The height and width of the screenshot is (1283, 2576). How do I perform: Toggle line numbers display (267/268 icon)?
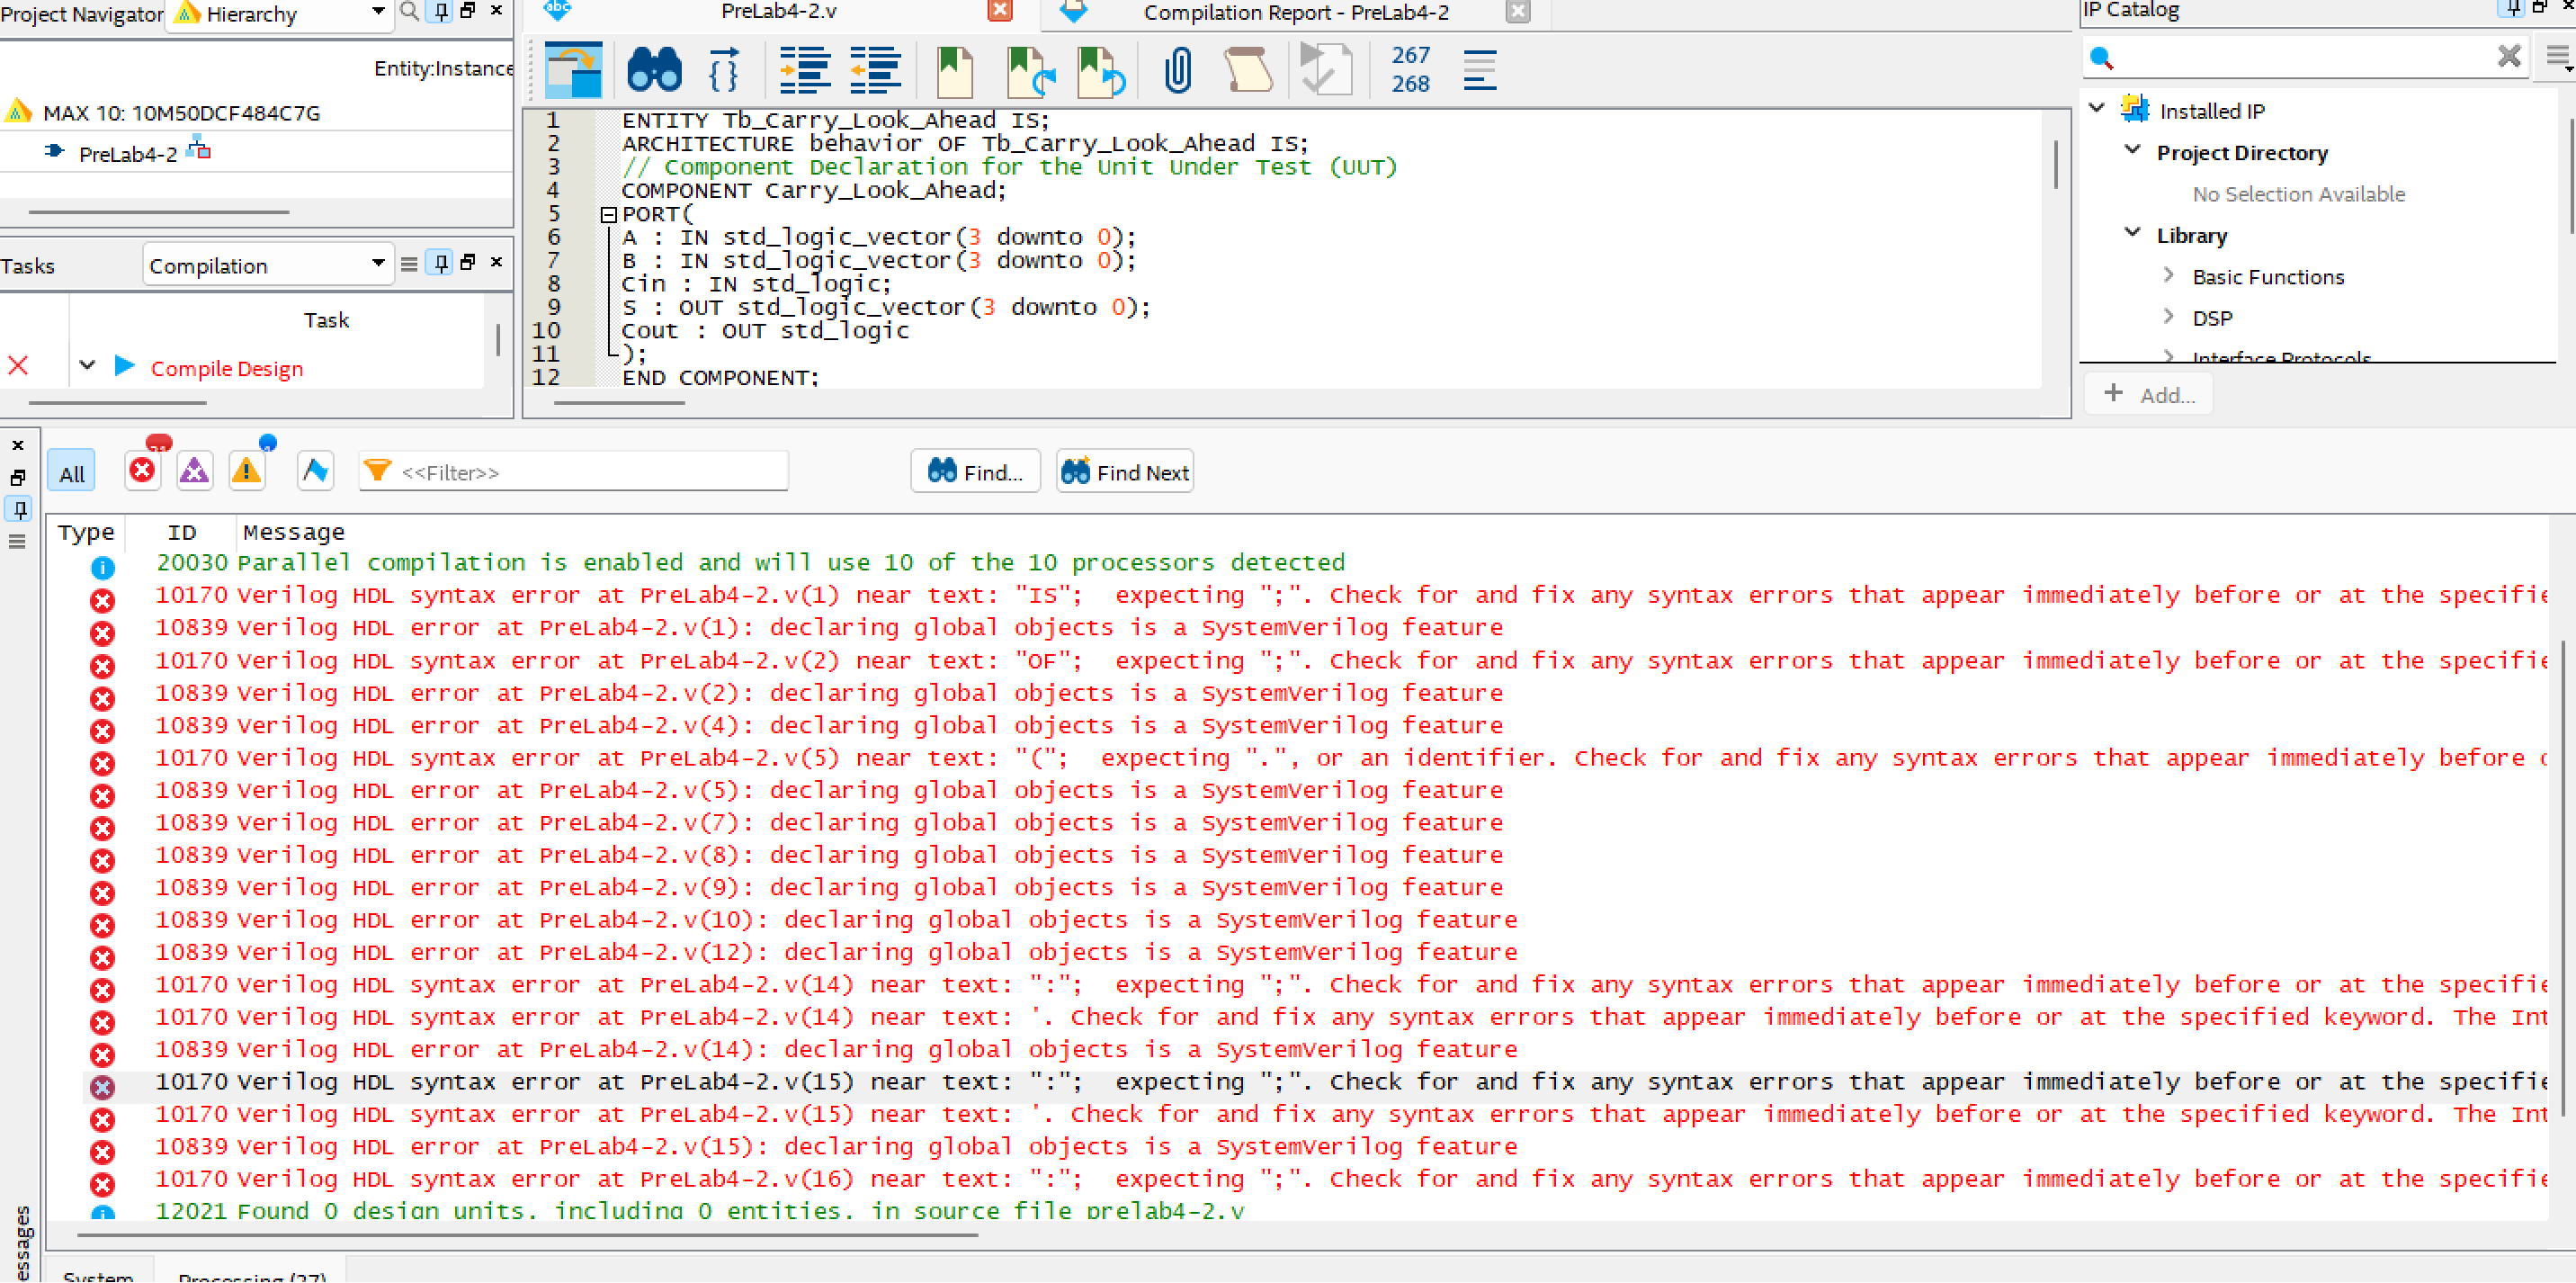[1410, 69]
